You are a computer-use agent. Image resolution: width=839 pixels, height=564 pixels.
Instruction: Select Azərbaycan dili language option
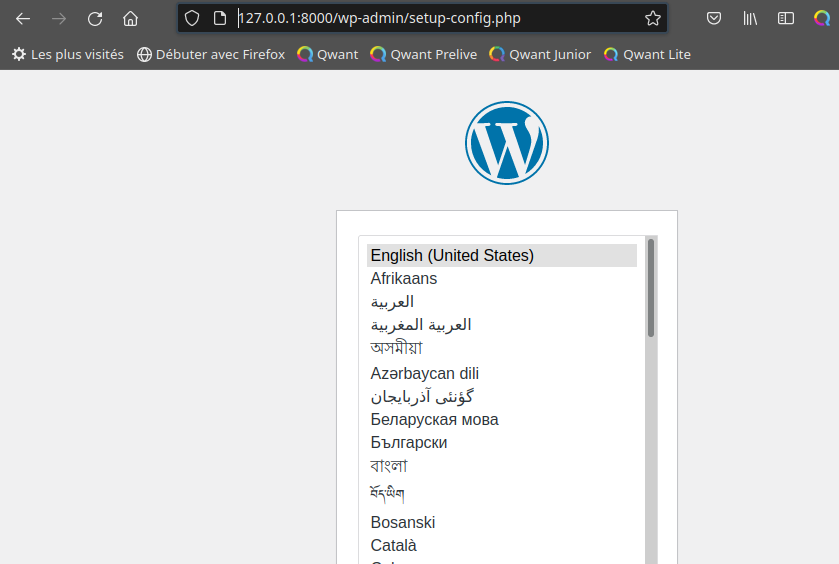[502, 373]
